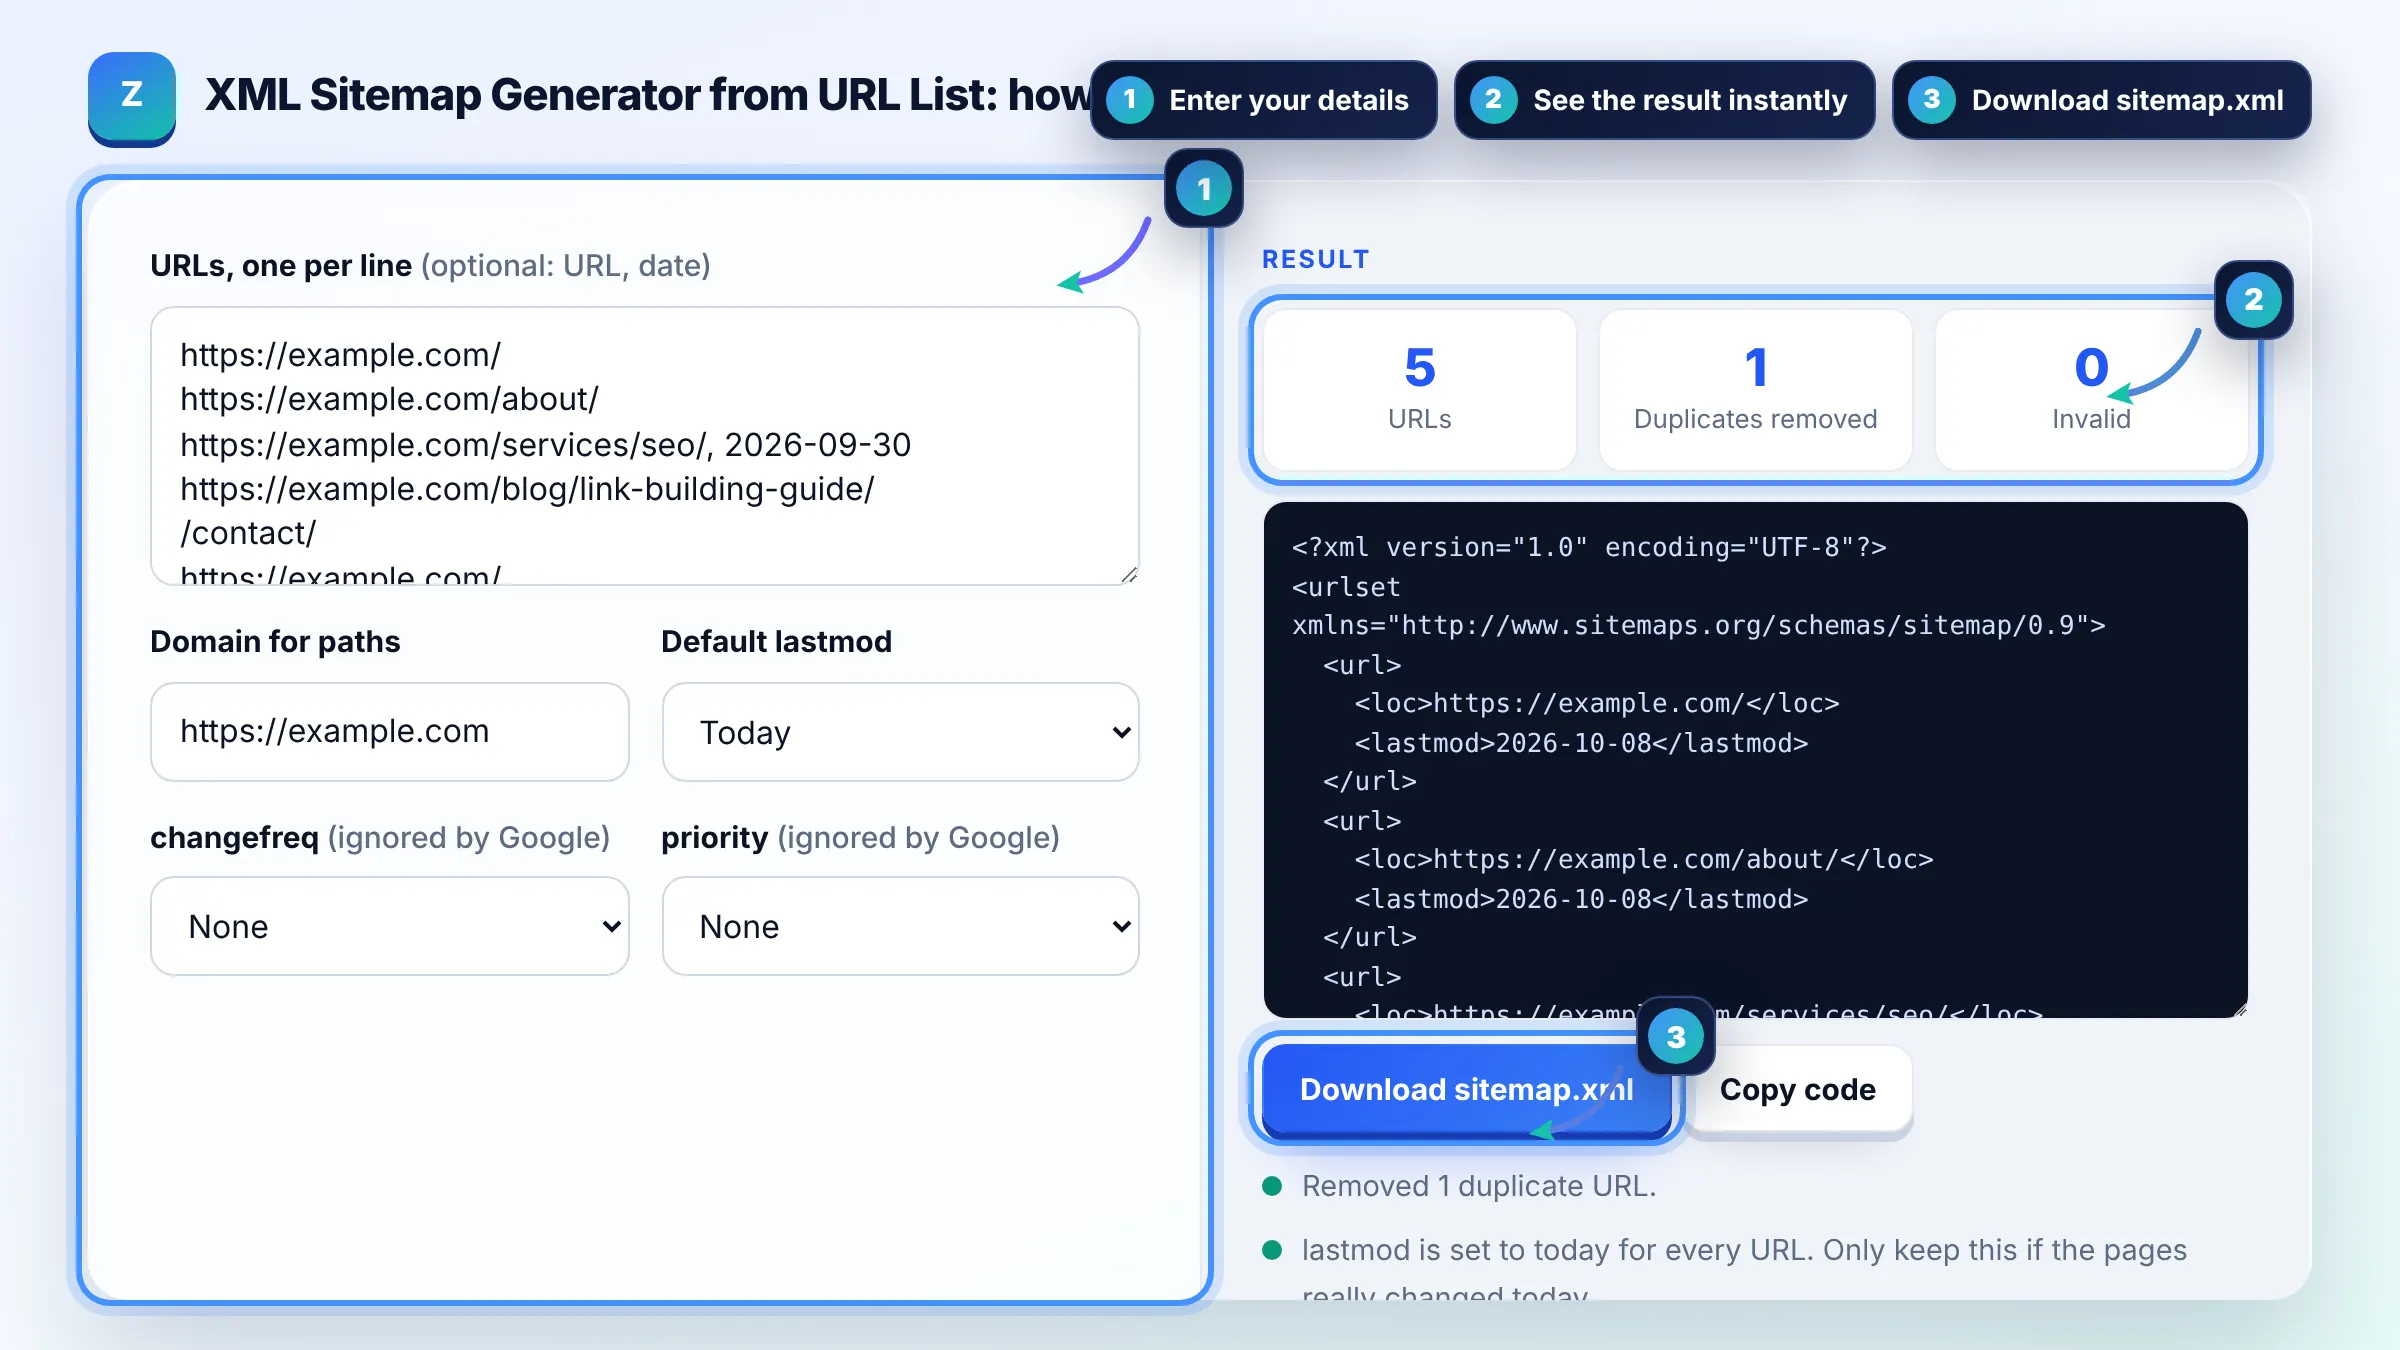This screenshot has height=1350, width=2400.
Task: Click the RESULT heading
Action: (x=1315, y=260)
